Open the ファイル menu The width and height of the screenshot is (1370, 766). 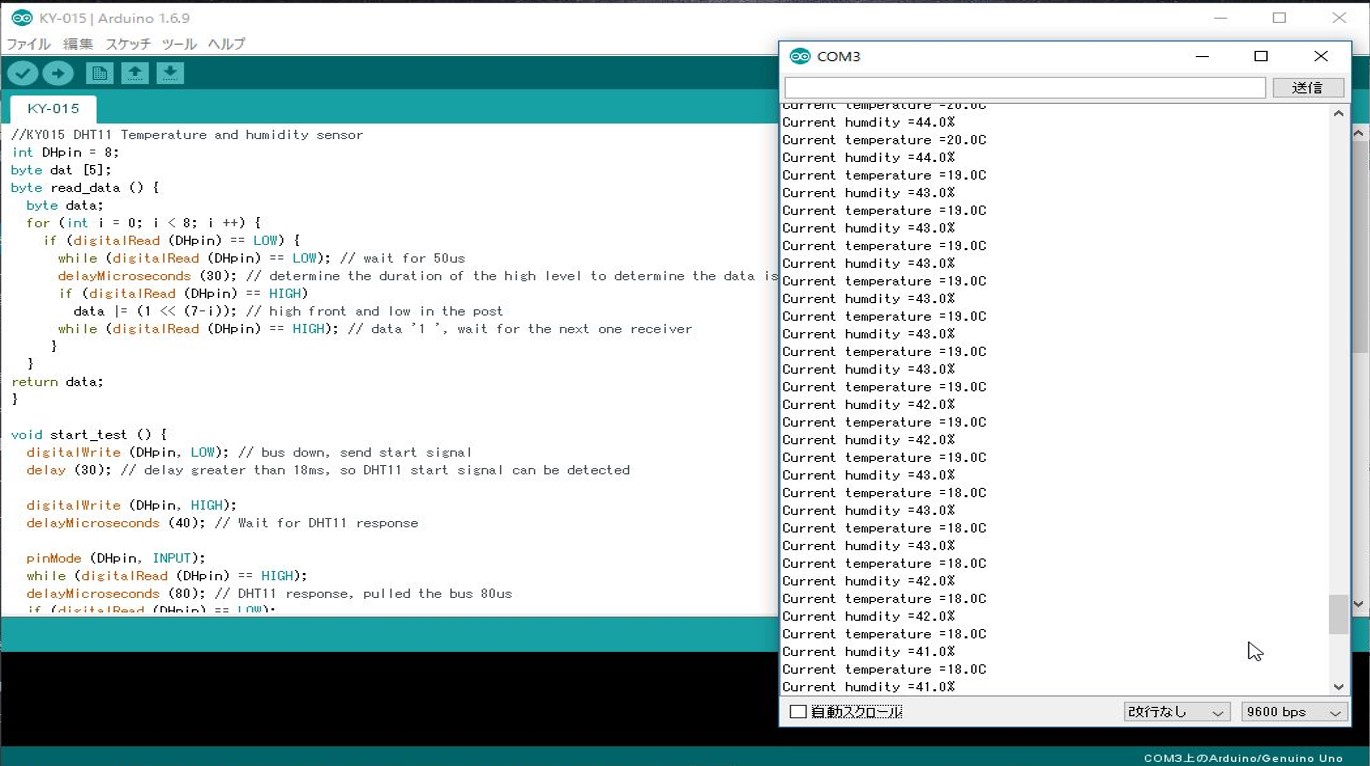pyautogui.click(x=29, y=44)
